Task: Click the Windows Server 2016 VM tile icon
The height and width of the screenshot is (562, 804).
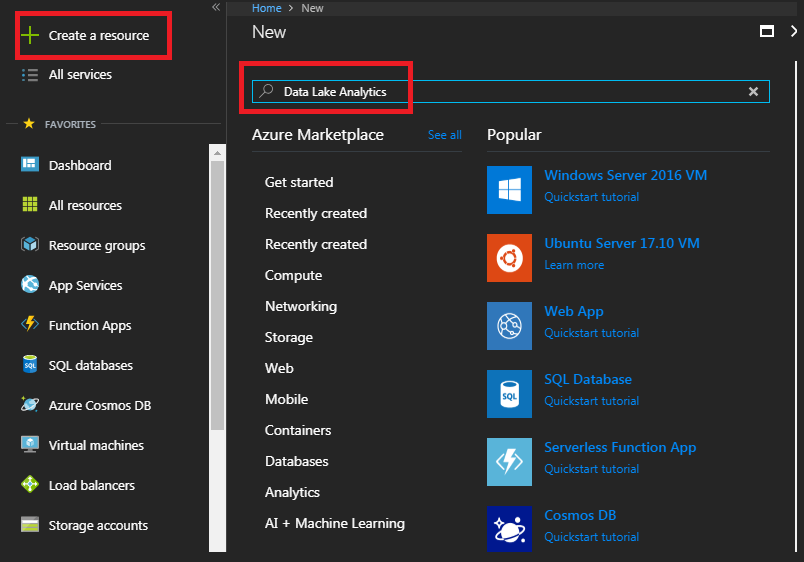Action: point(509,190)
